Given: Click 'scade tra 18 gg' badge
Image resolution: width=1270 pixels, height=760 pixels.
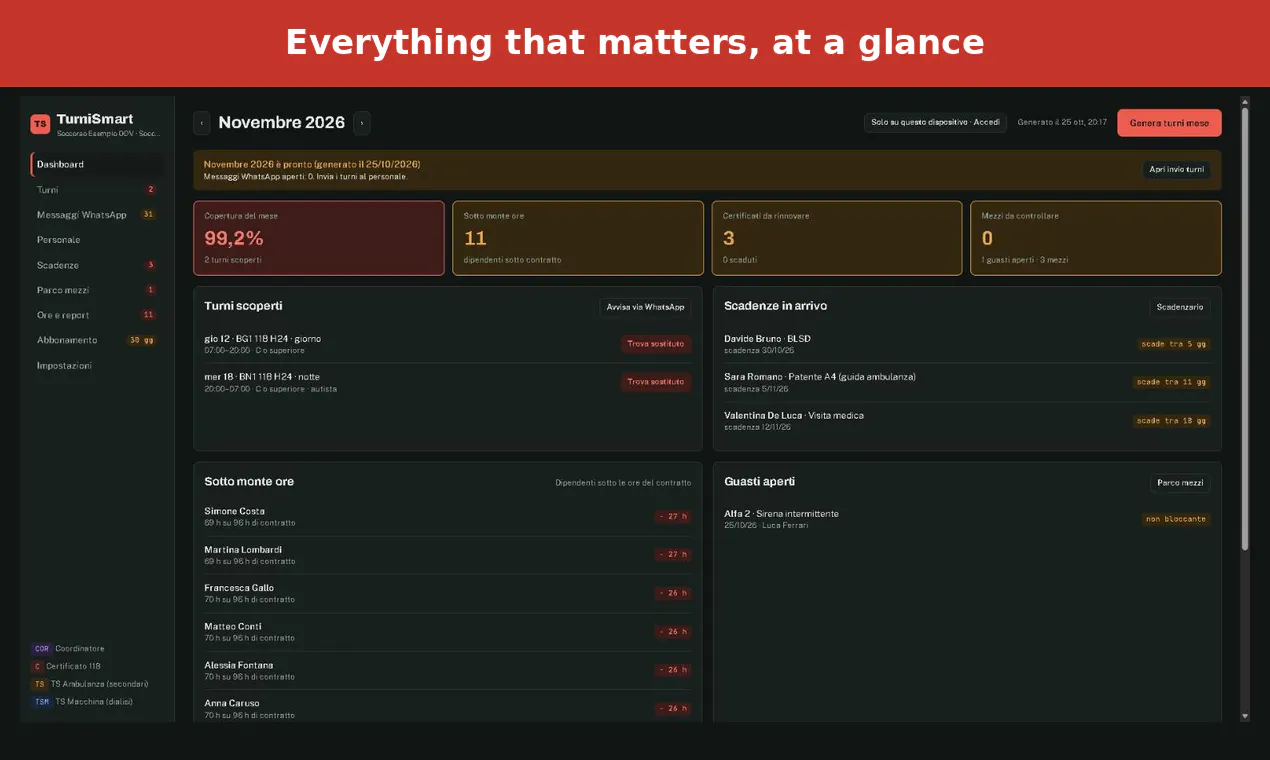Looking at the screenshot, I should coord(1171,421).
